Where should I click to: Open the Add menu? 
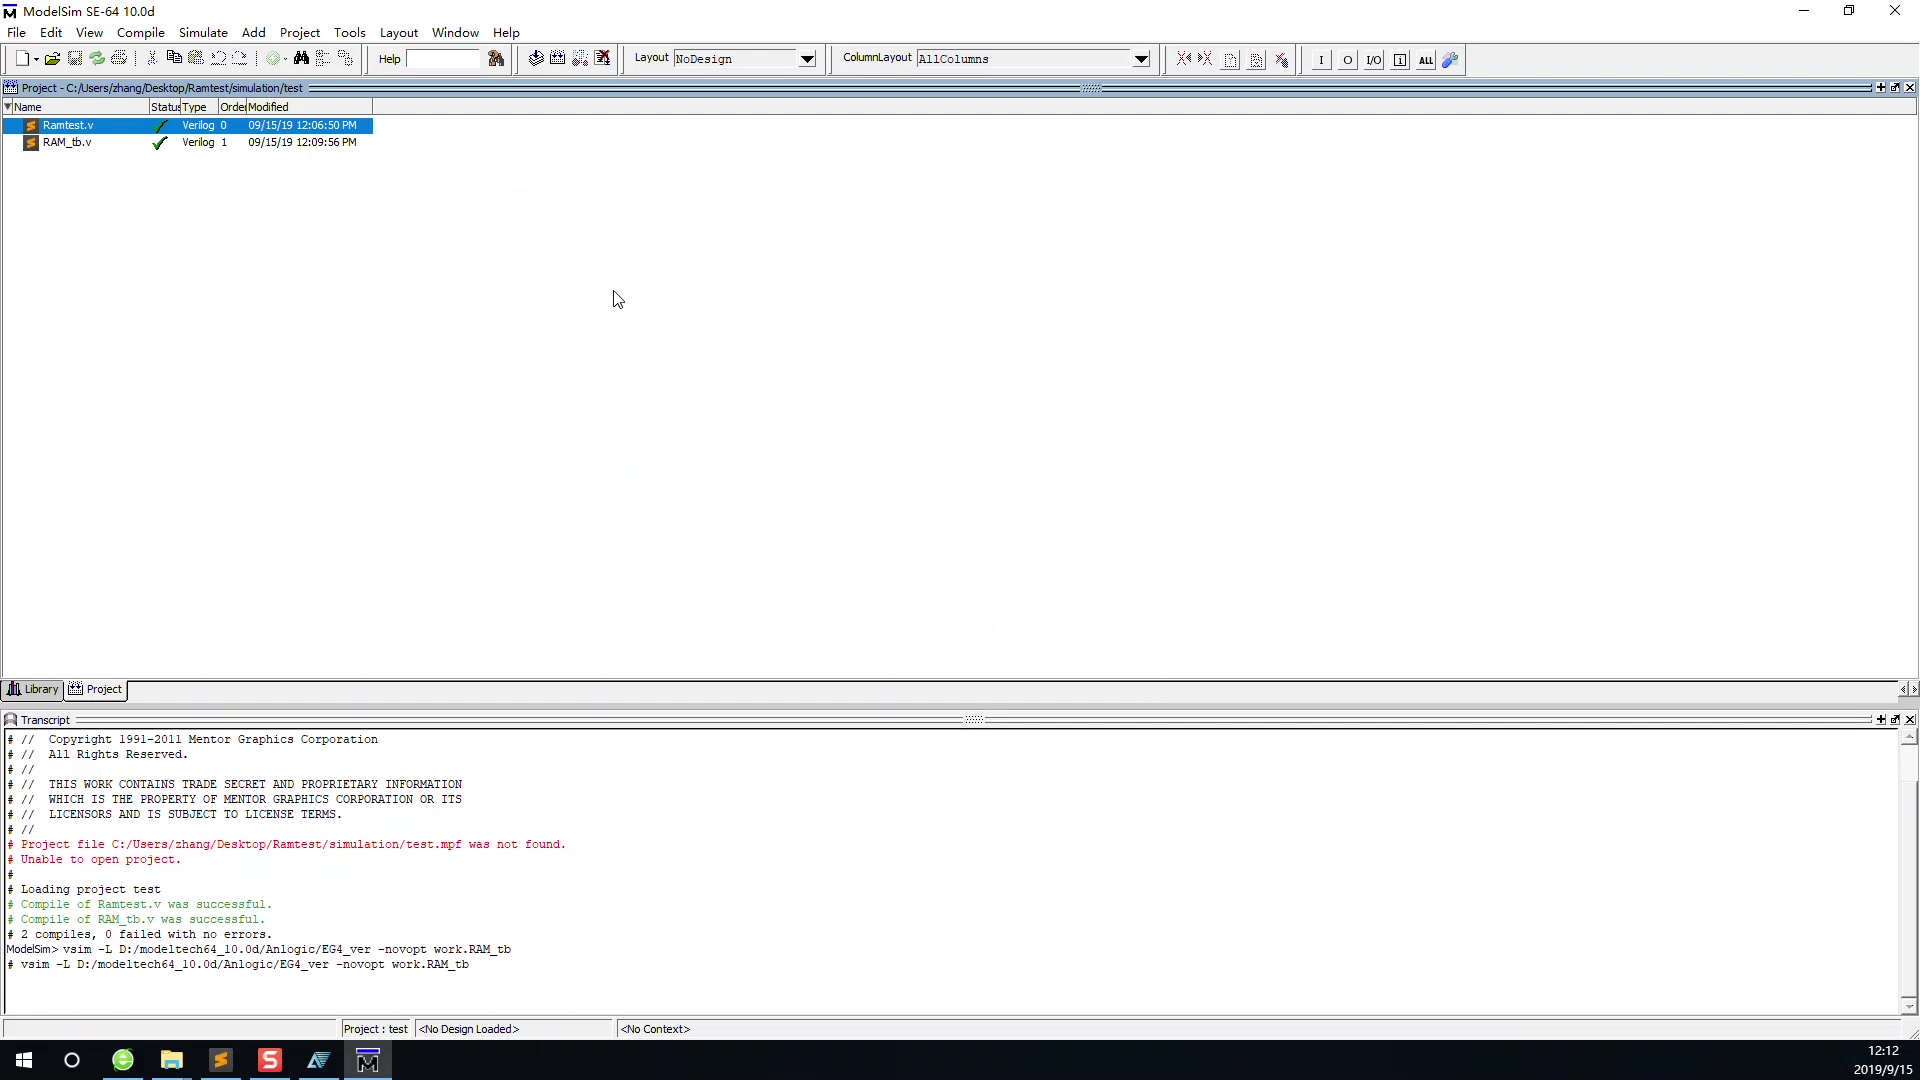[254, 32]
